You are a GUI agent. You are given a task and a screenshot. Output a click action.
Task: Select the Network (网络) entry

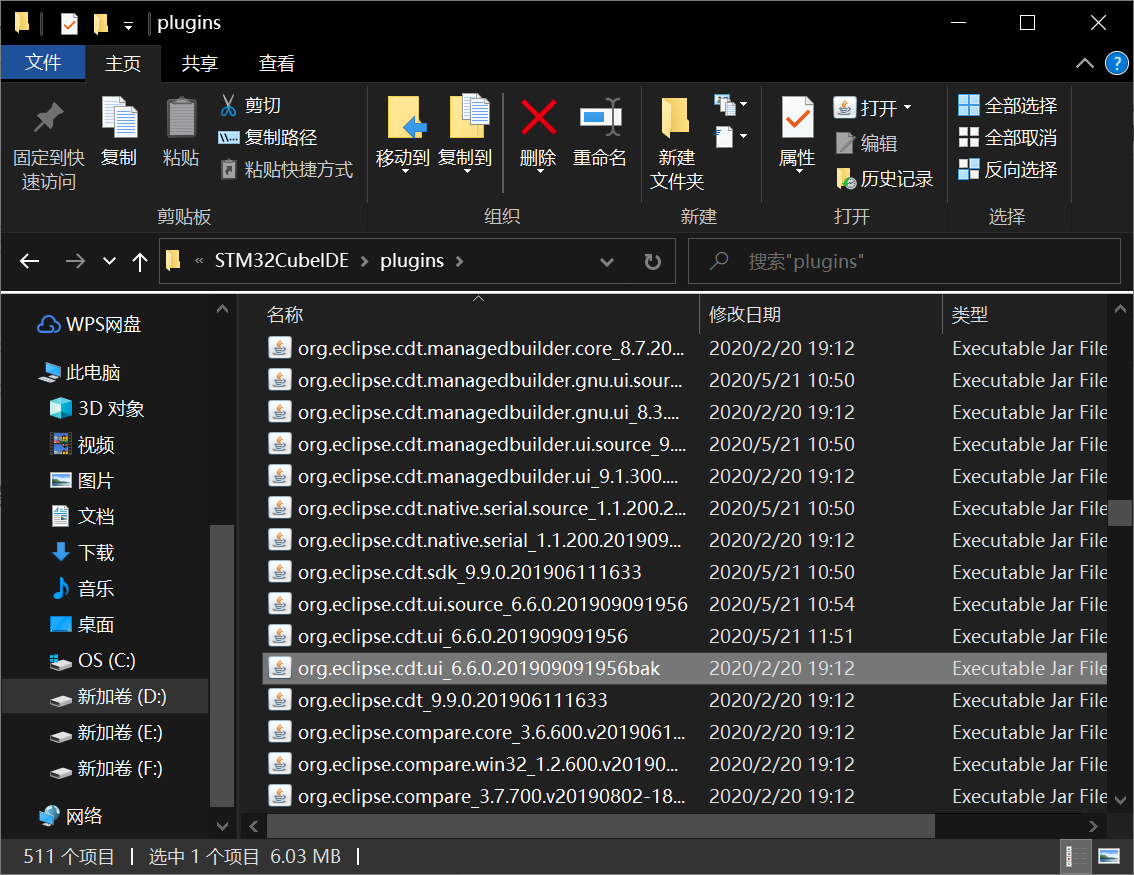click(x=70, y=816)
